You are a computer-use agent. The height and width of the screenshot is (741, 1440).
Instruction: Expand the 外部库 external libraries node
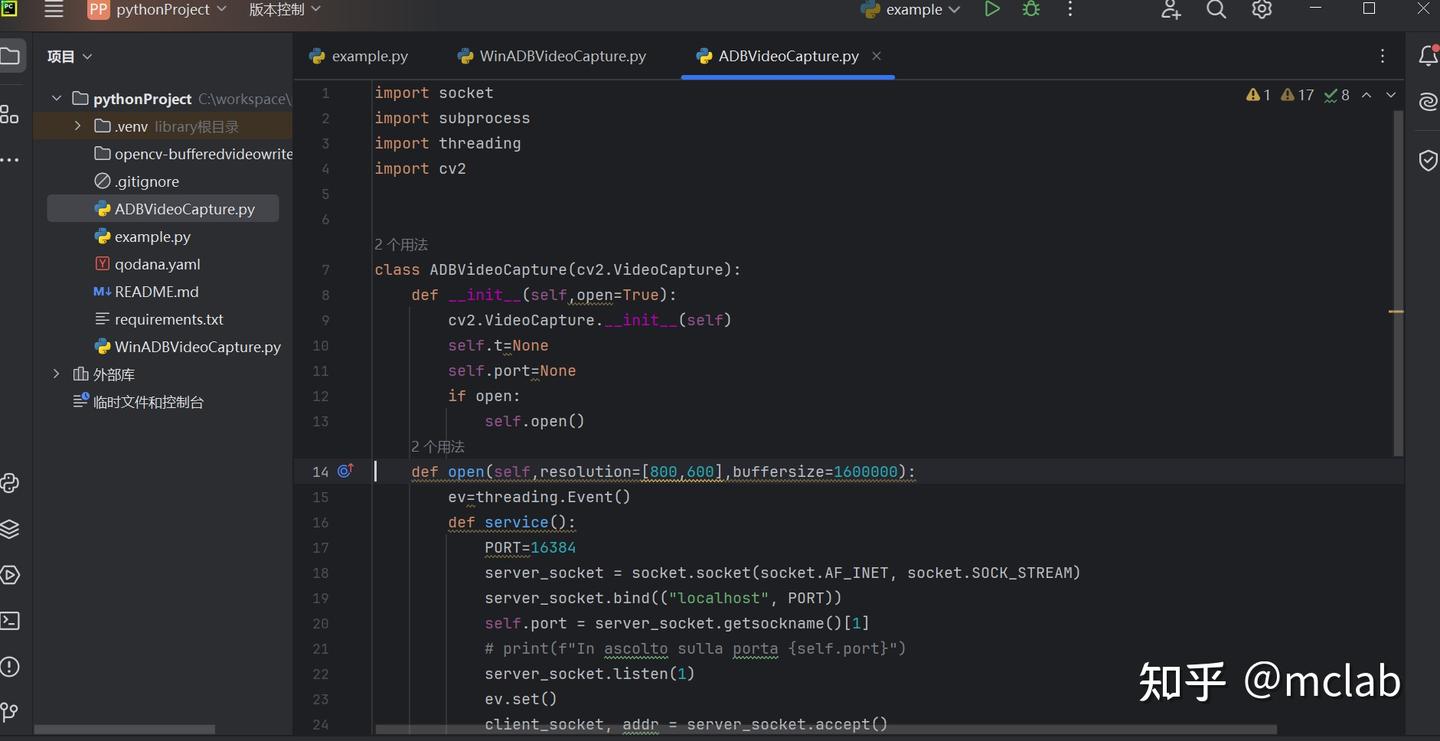(x=57, y=374)
